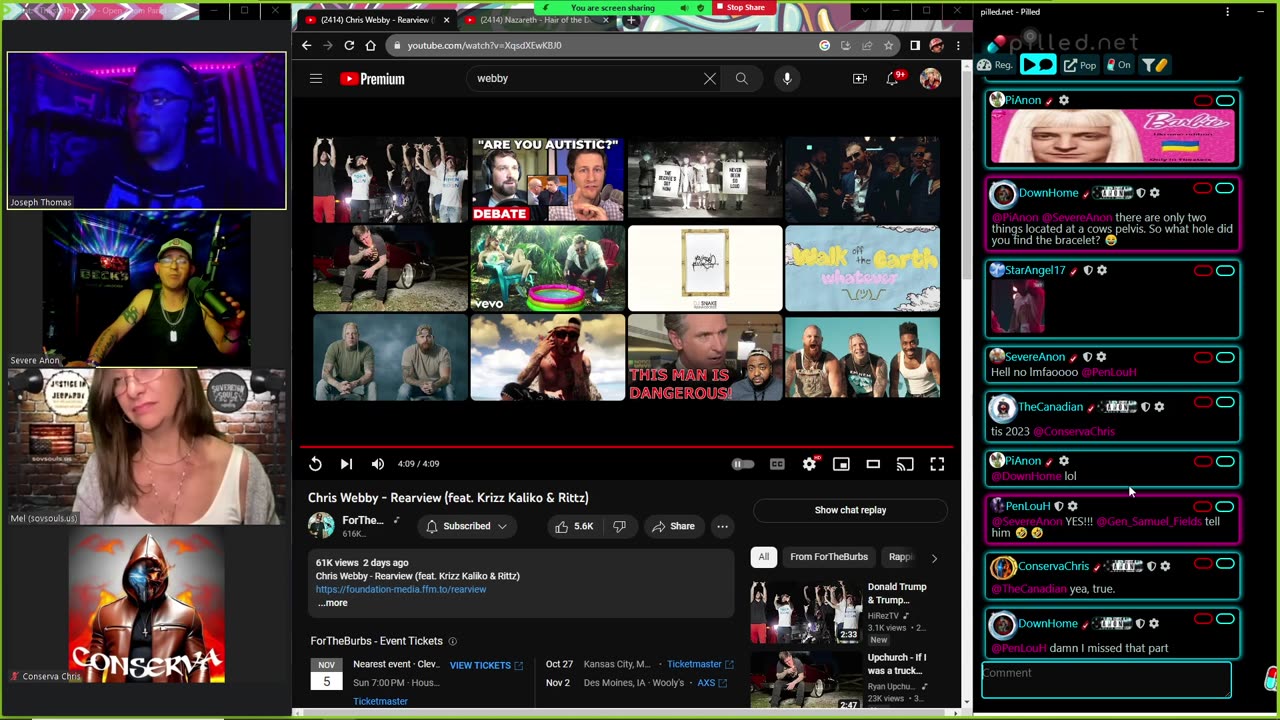Cast the video to a TV
1280x720 pixels.
click(905, 464)
